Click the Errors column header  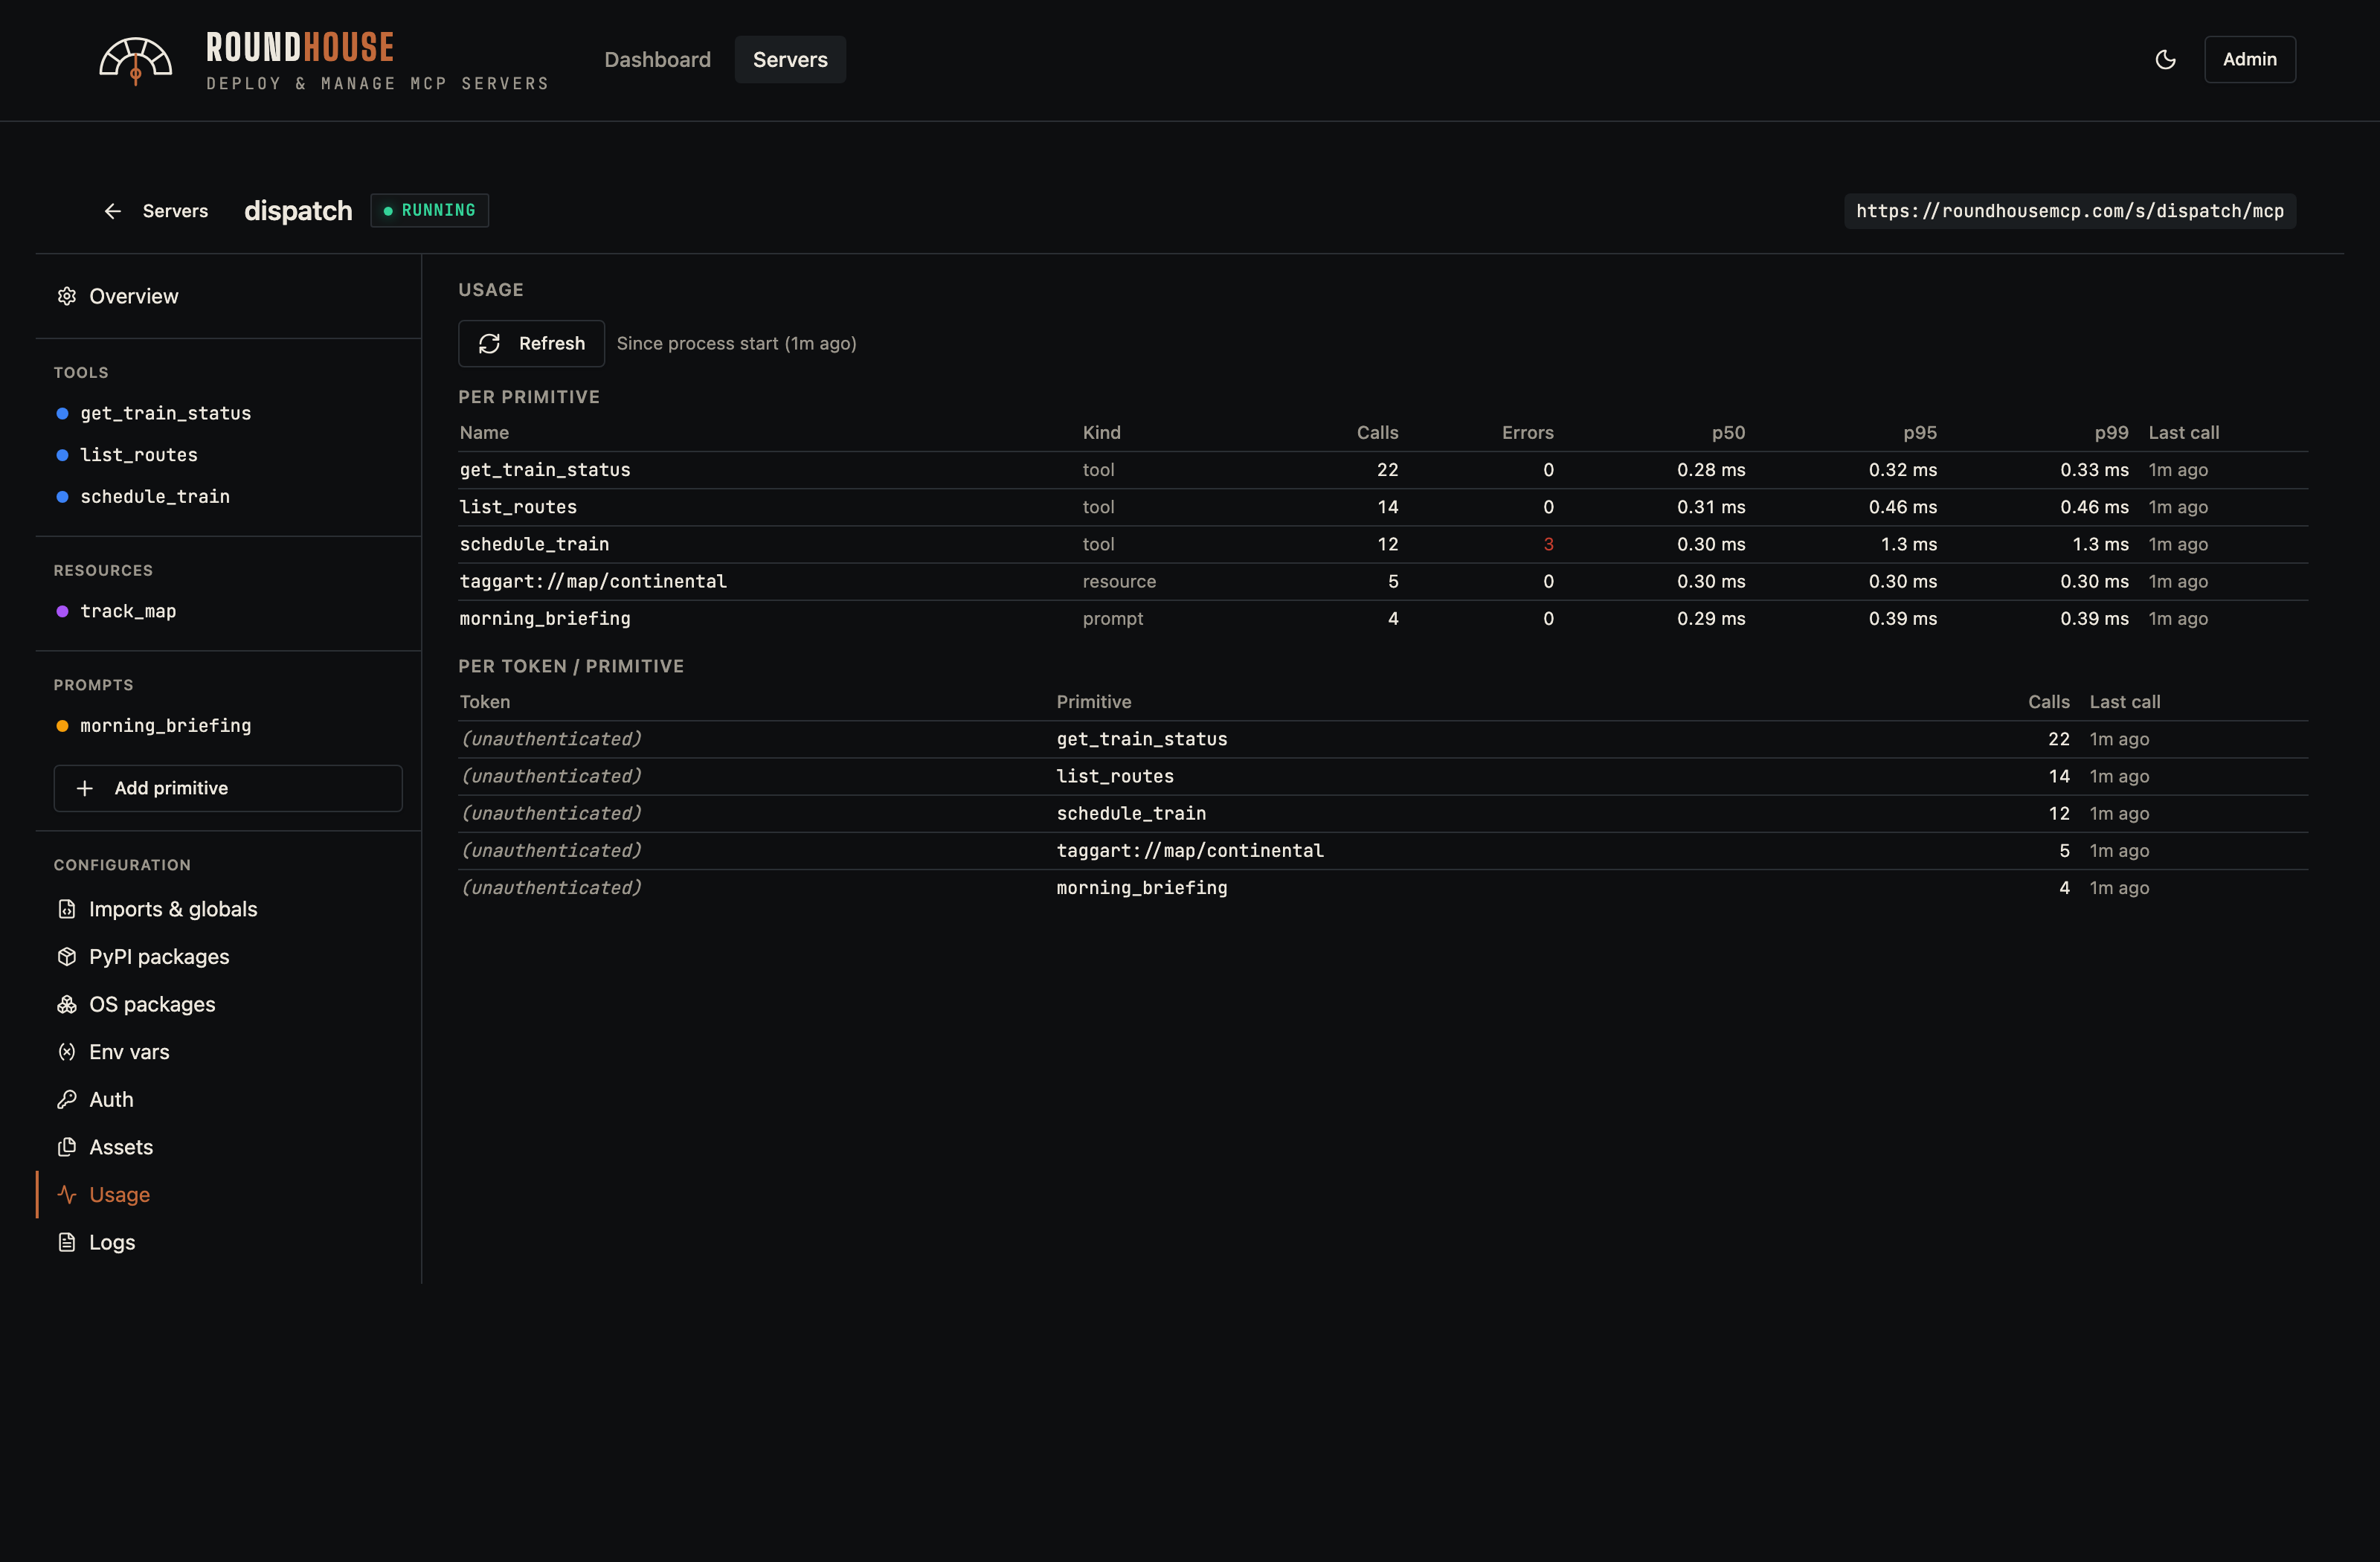point(1527,433)
